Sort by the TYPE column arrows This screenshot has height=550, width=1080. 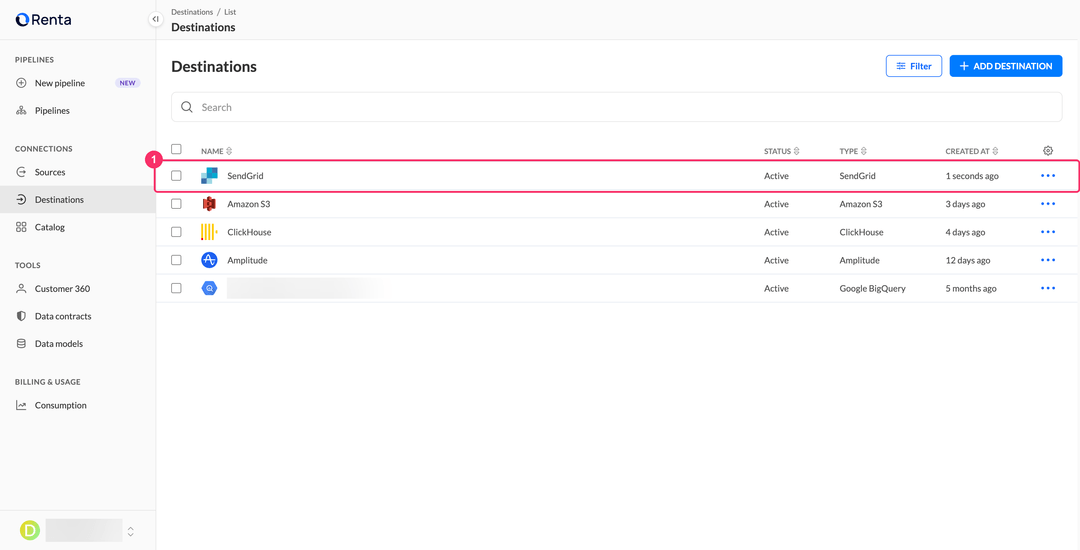[x=864, y=151]
